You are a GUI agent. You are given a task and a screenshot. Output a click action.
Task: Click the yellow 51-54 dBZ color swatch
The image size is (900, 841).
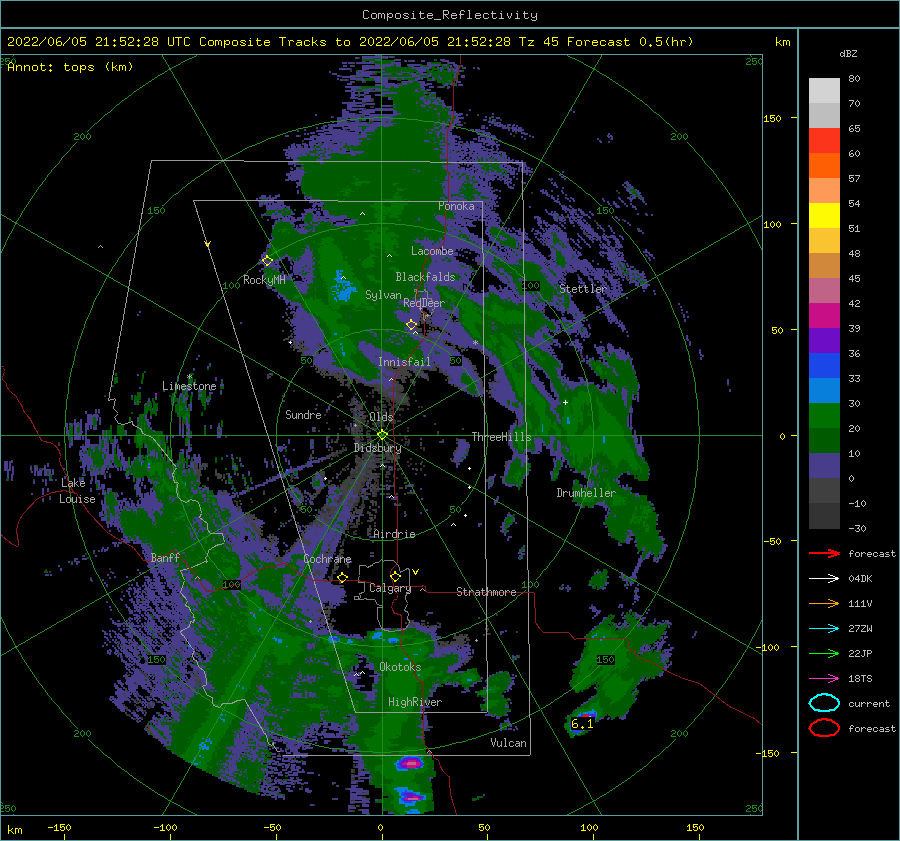[824, 216]
